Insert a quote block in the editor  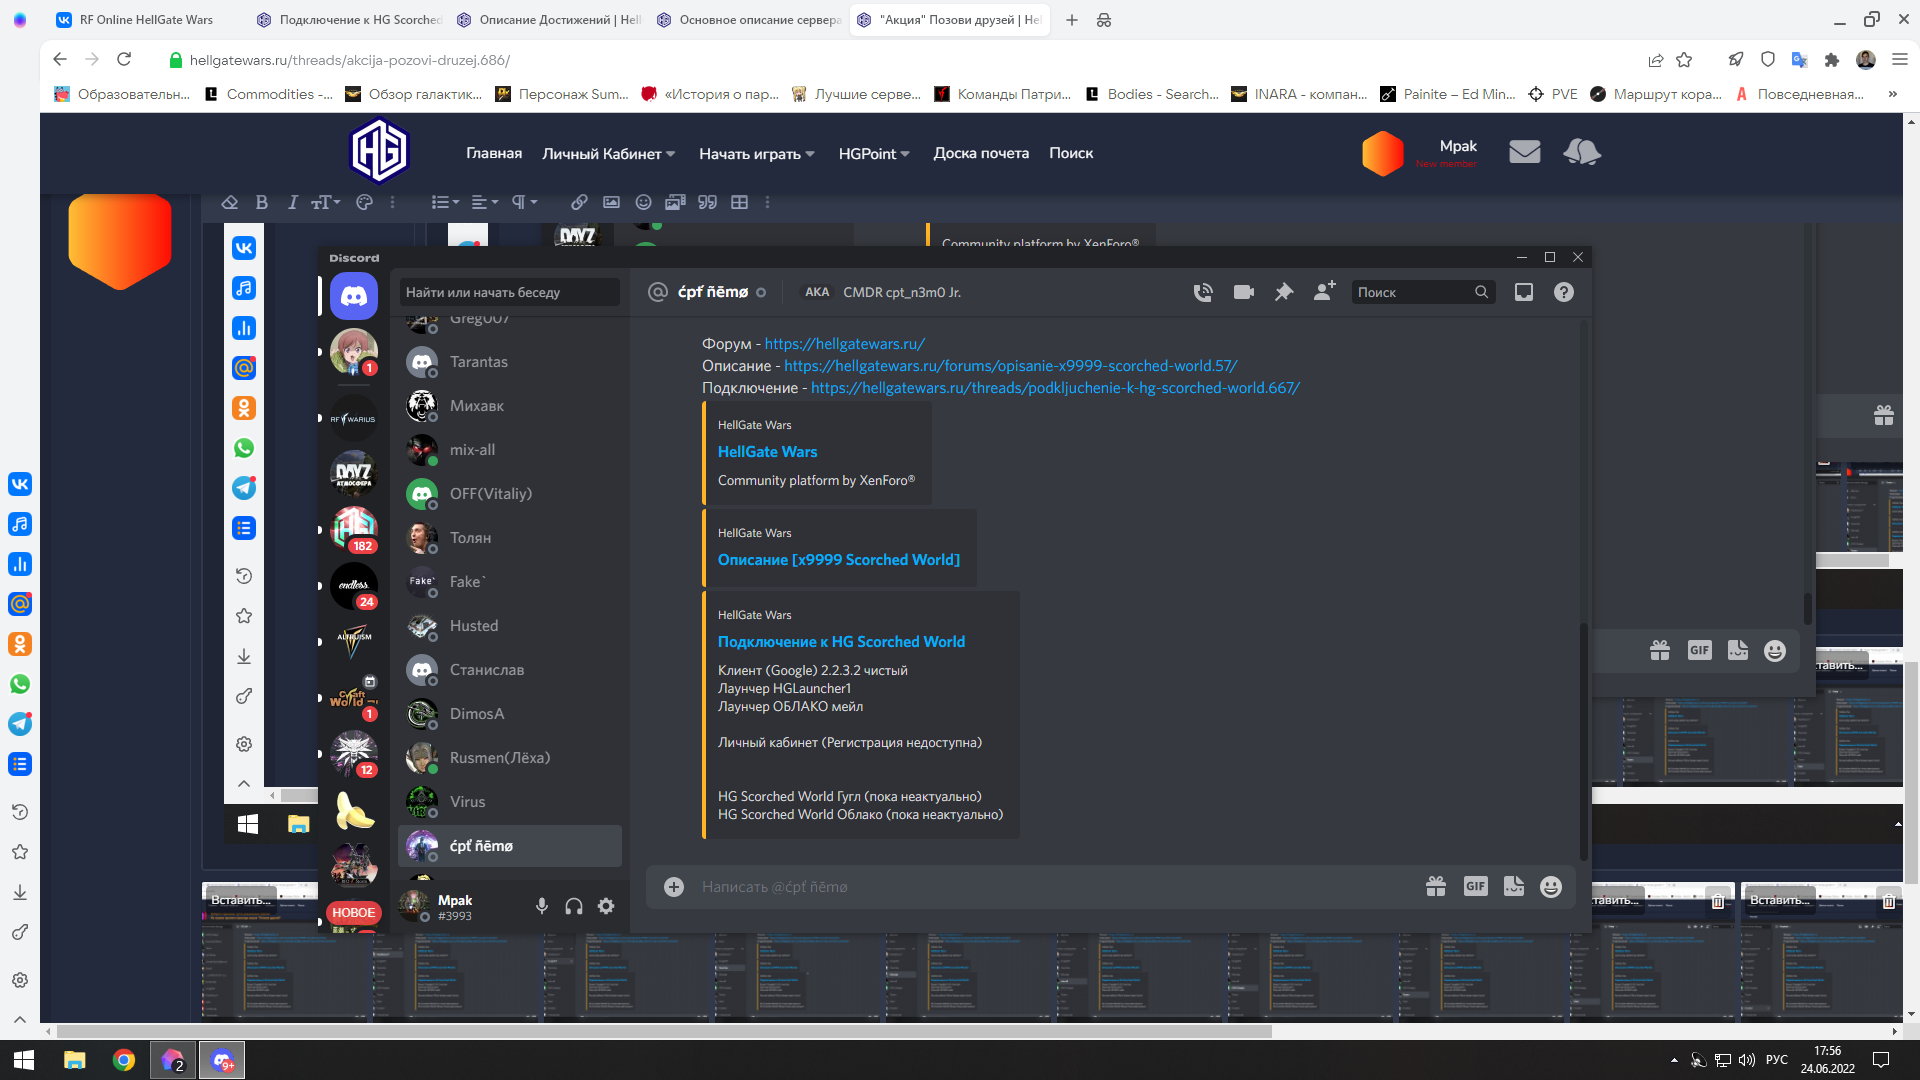point(707,202)
